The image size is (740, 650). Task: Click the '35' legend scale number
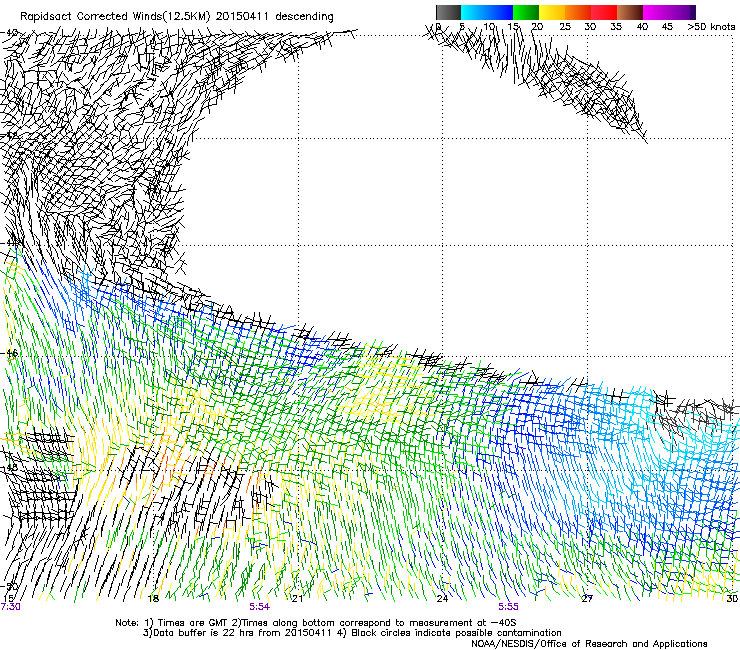pos(616,26)
